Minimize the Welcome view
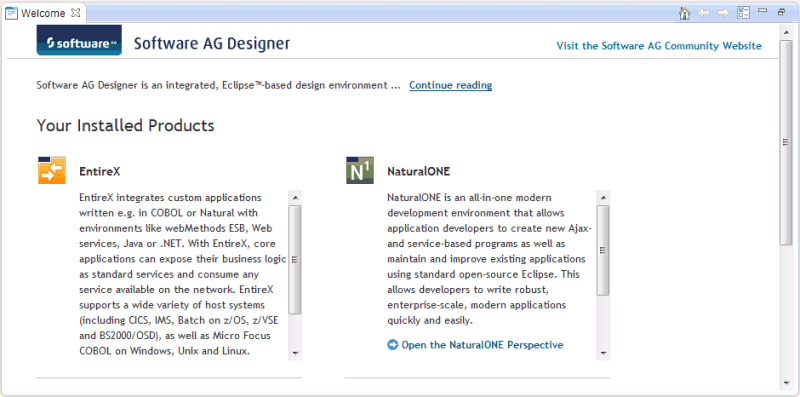This screenshot has width=800, height=397. (x=763, y=10)
